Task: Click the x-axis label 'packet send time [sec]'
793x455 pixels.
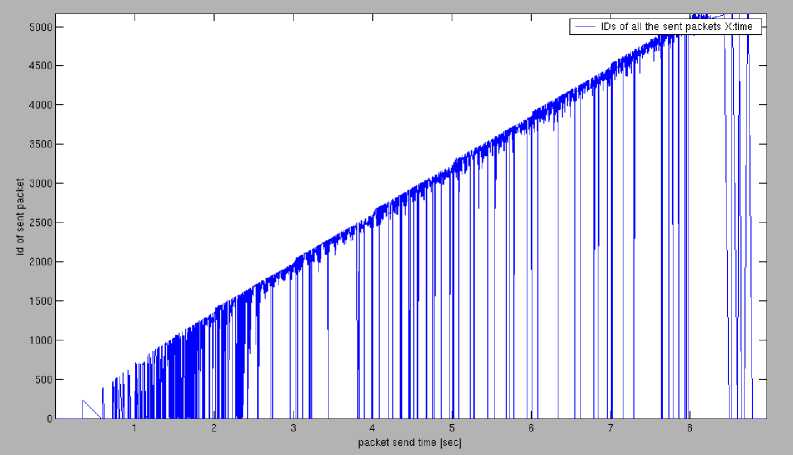Action: click(x=410, y=442)
